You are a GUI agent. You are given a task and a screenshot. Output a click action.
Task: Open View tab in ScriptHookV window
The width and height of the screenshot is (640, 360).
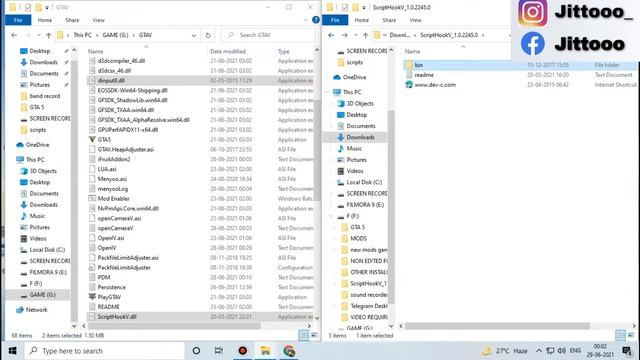point(415,20)
